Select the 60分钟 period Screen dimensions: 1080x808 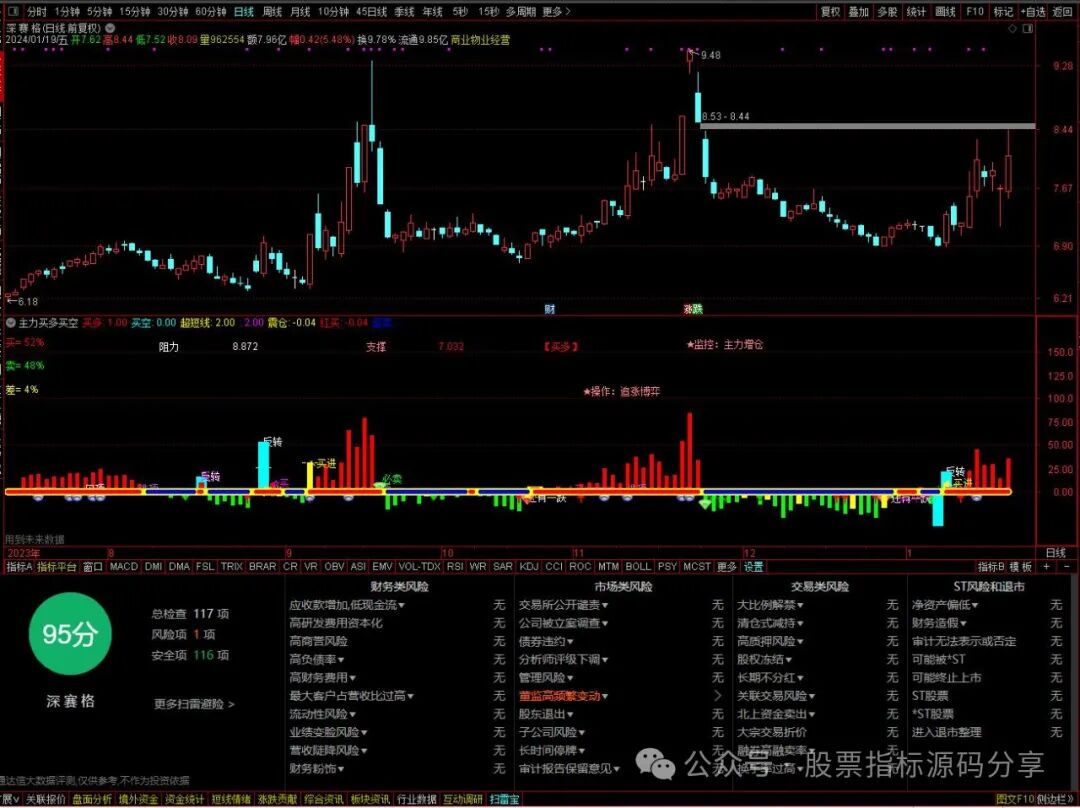click(210, 12)
